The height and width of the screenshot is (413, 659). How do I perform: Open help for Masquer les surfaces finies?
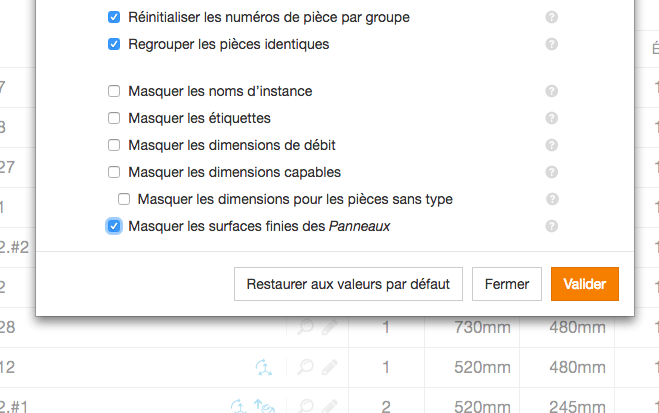[x=551, y=226]
